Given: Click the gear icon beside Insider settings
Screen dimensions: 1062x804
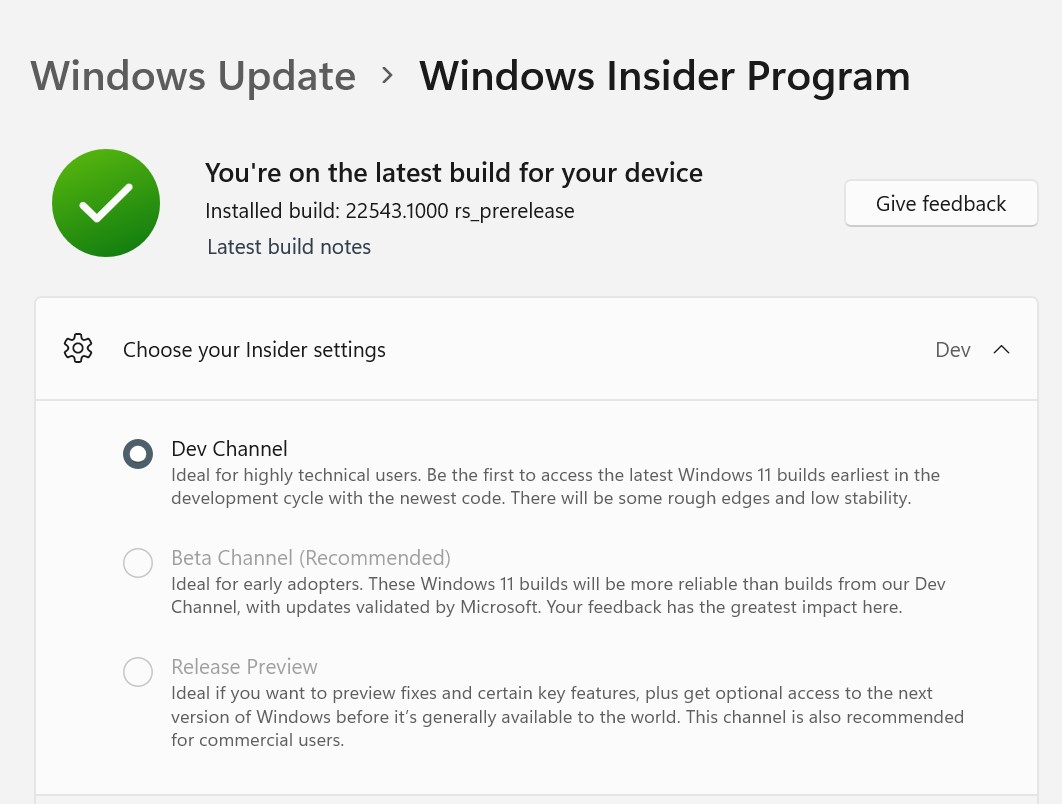Looking at the screenshot, I should pyautogui.click(x=78, y=348).
